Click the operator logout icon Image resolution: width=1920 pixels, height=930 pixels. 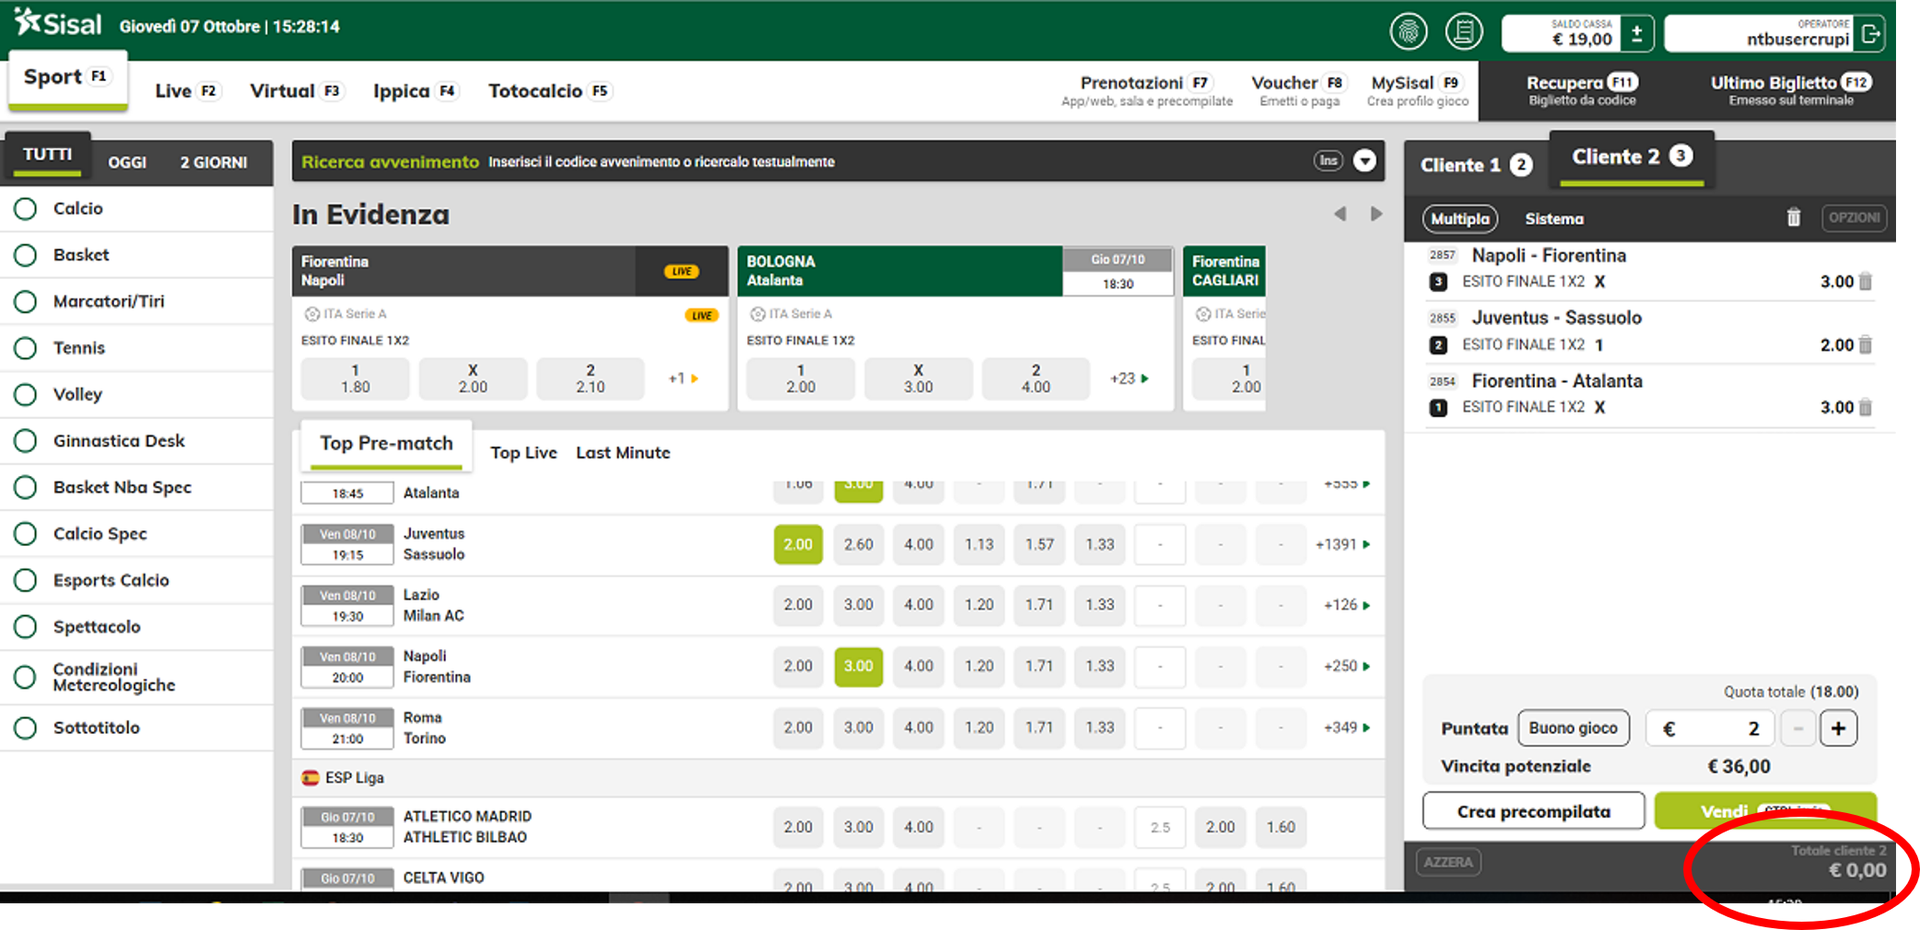(x=1870, y=33)
